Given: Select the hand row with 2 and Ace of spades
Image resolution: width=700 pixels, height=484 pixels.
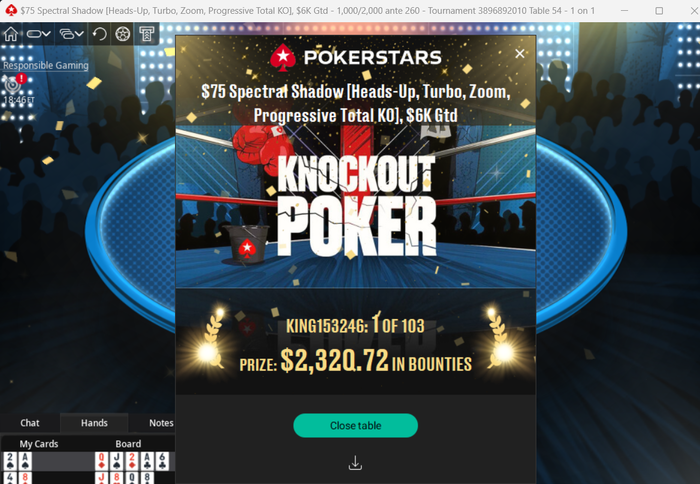Looking at the screenshot, I should click(x=88, y=461).
